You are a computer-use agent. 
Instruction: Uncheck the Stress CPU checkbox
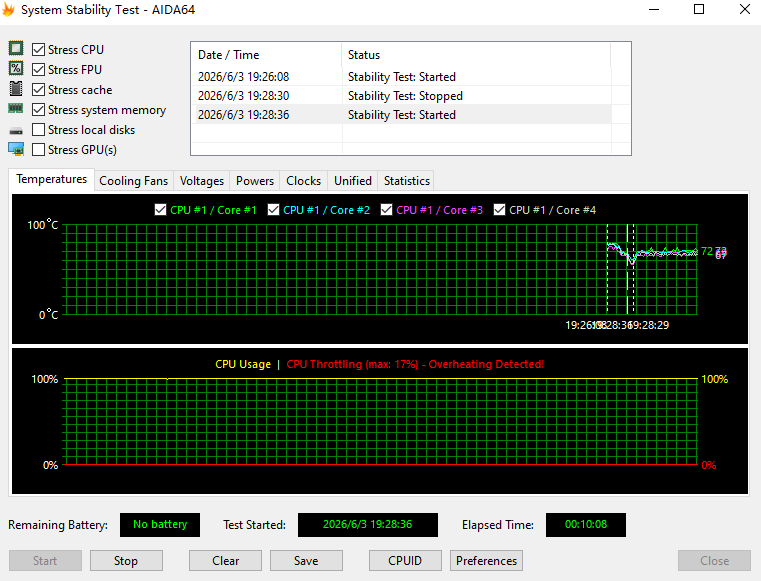click(38, 50)
